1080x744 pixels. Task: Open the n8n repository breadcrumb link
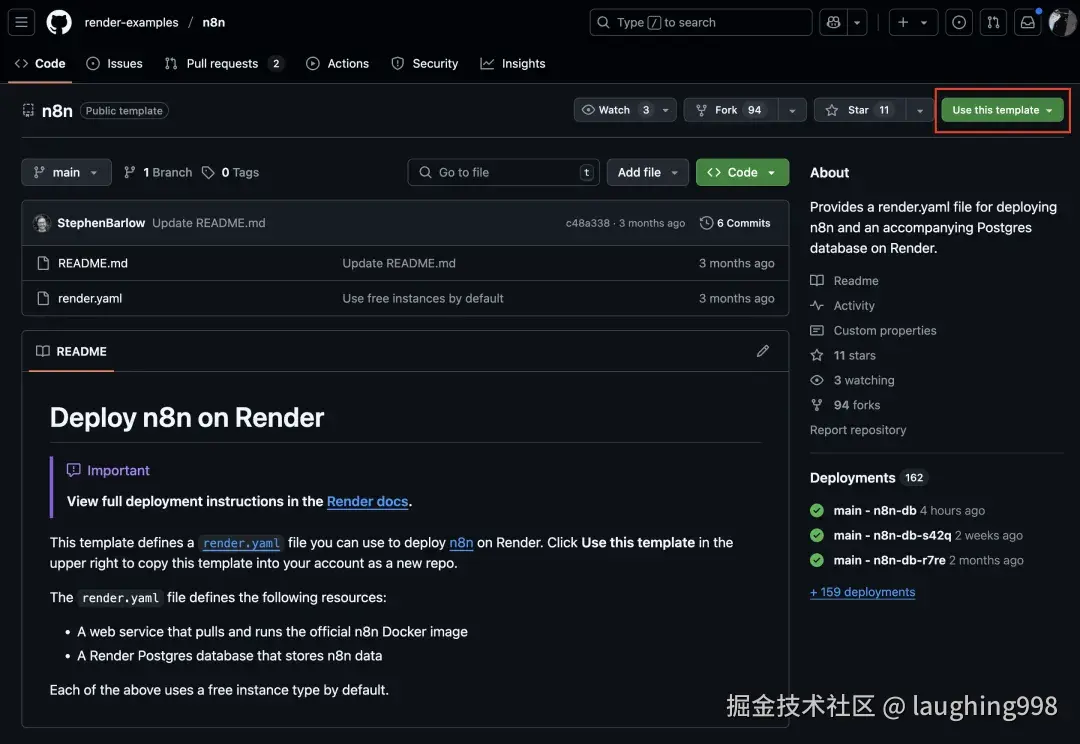coord(214,22)
